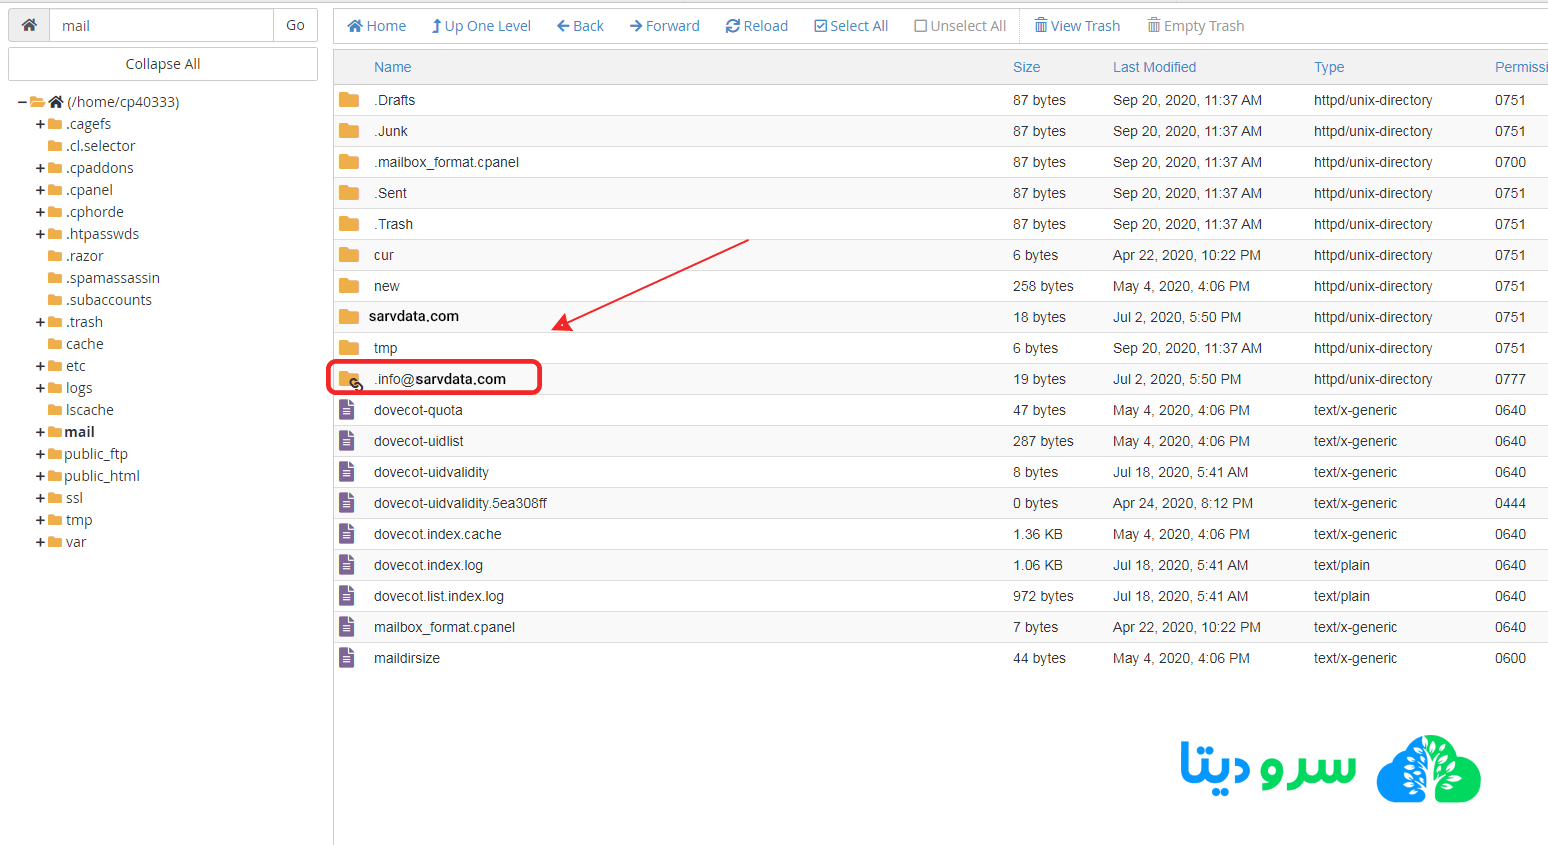Click the View Trash icon
Viewport: 1548px width, 845px height.
tap(1043, 25)
